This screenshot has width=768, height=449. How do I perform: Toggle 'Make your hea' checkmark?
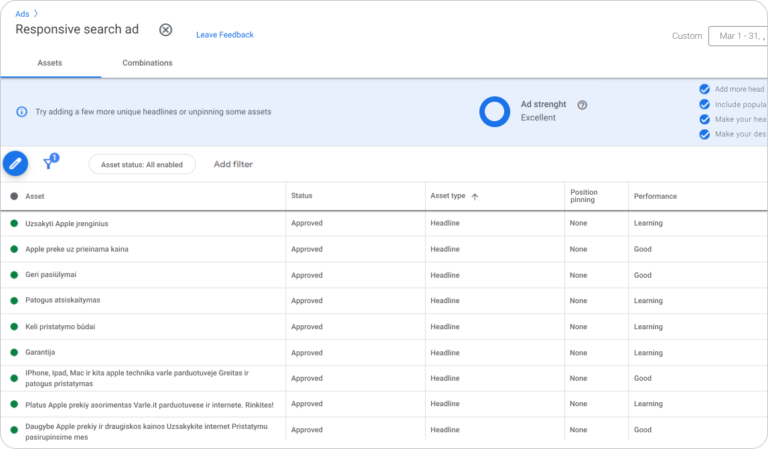click(x=704, y=119)
